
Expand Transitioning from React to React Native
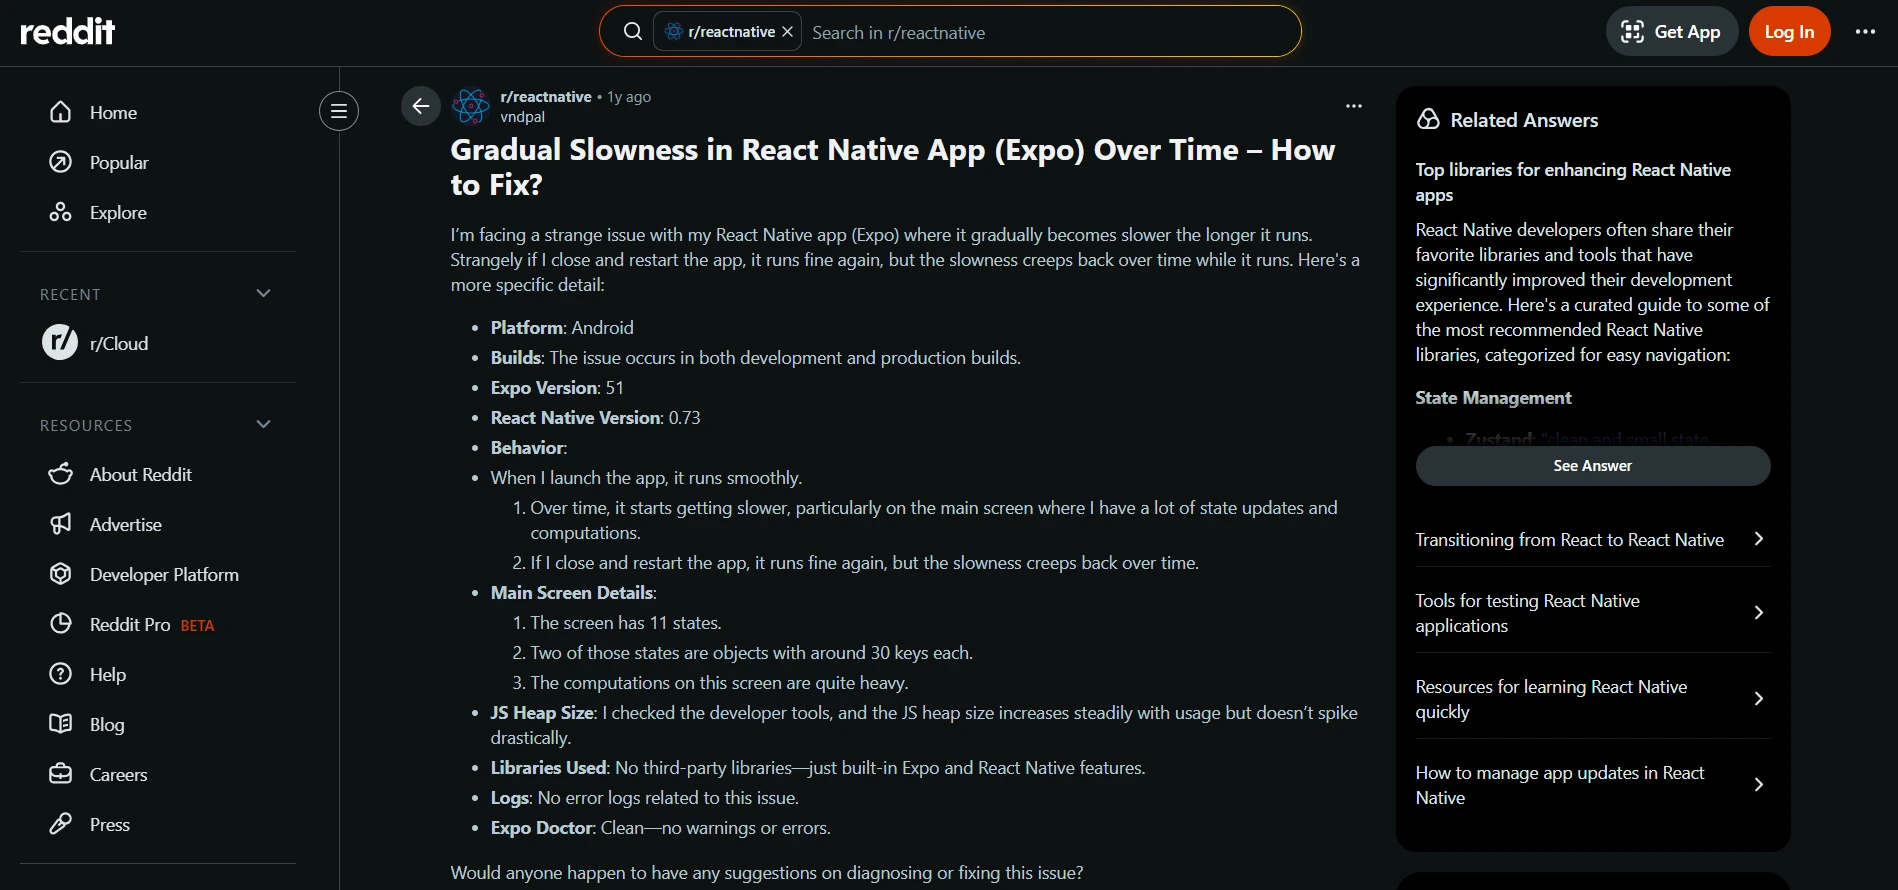pyautogui.click(x=1591, y=540)
